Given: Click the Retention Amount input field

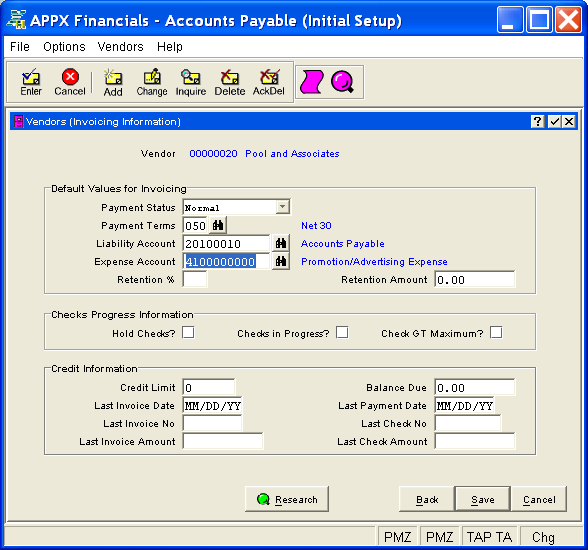Looking at the screenshot, I should coord(475,279).
